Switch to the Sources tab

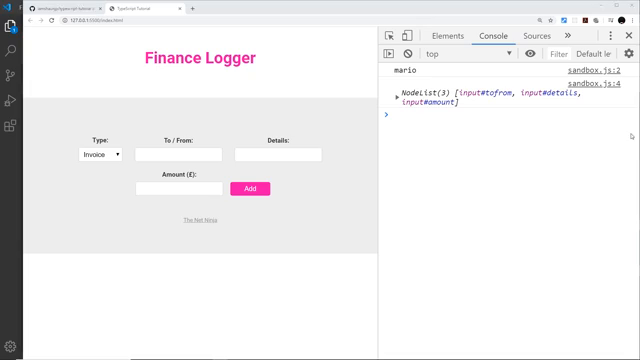537,36
